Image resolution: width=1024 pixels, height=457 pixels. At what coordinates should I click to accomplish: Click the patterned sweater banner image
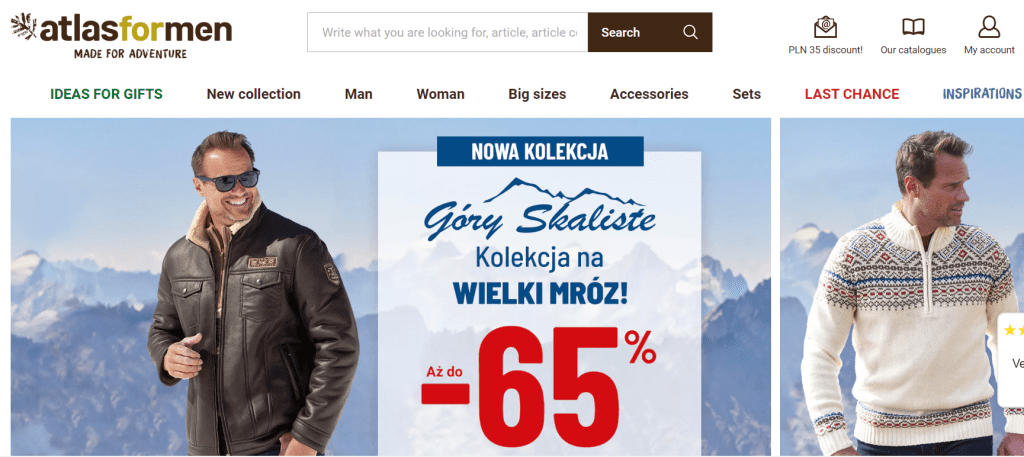902,287
